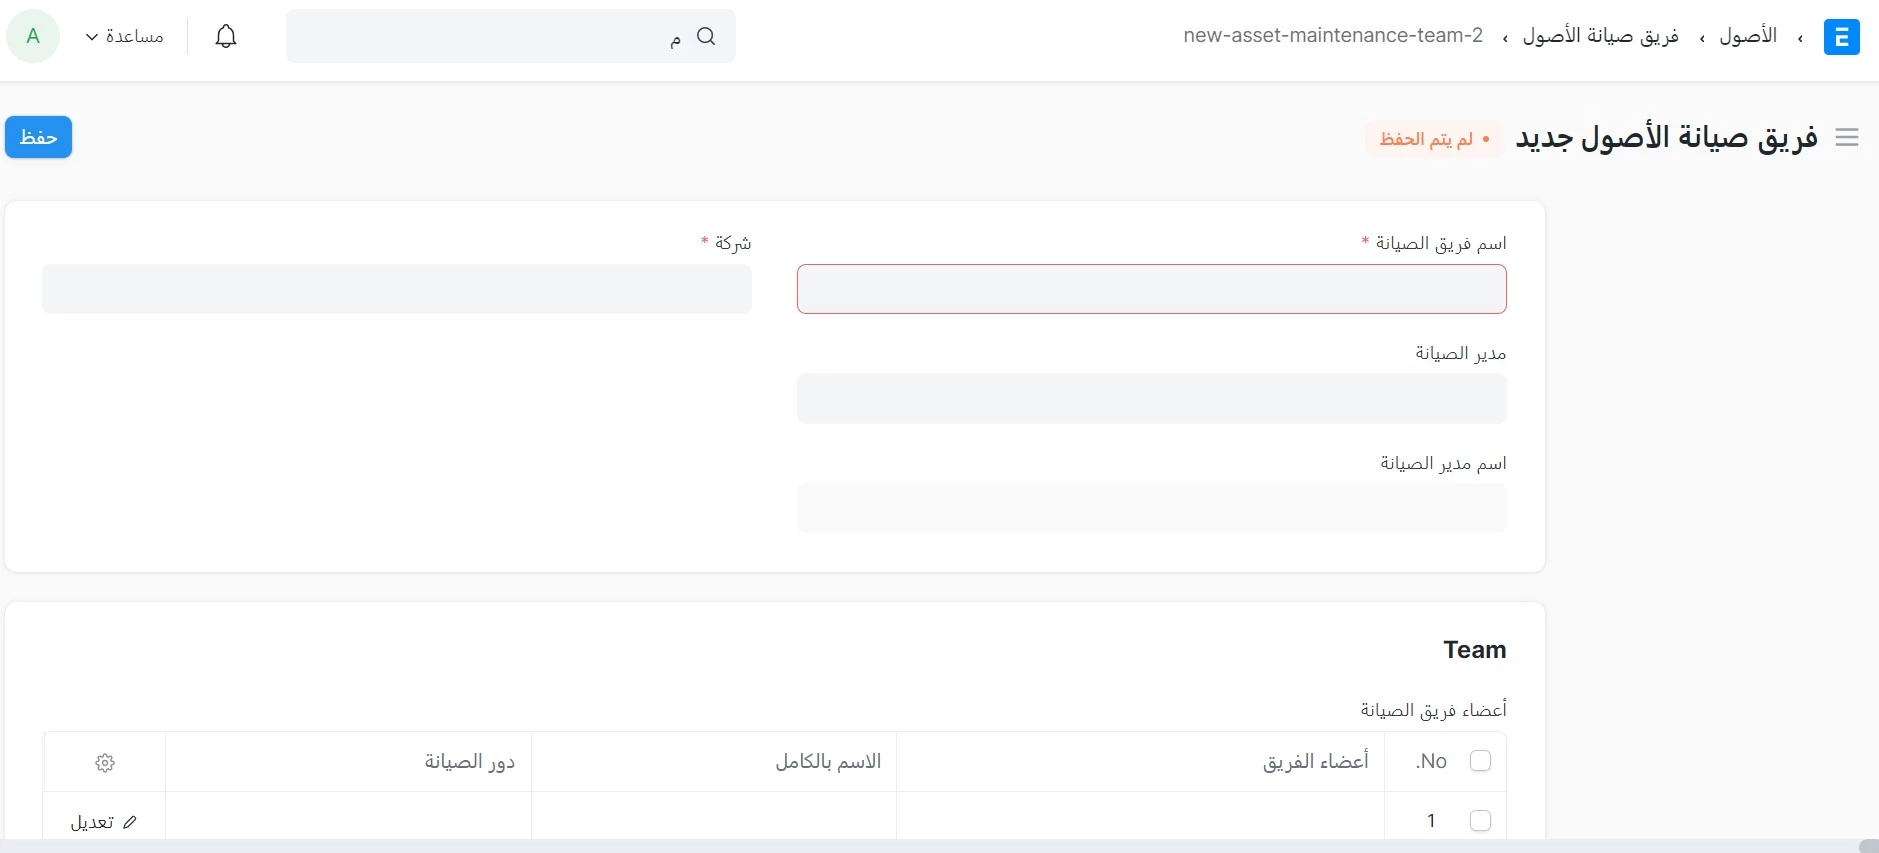Open the user avatar A menu
Image resolution: width=1879 pixels, height=853 pixels.
[x=33, y=36]
